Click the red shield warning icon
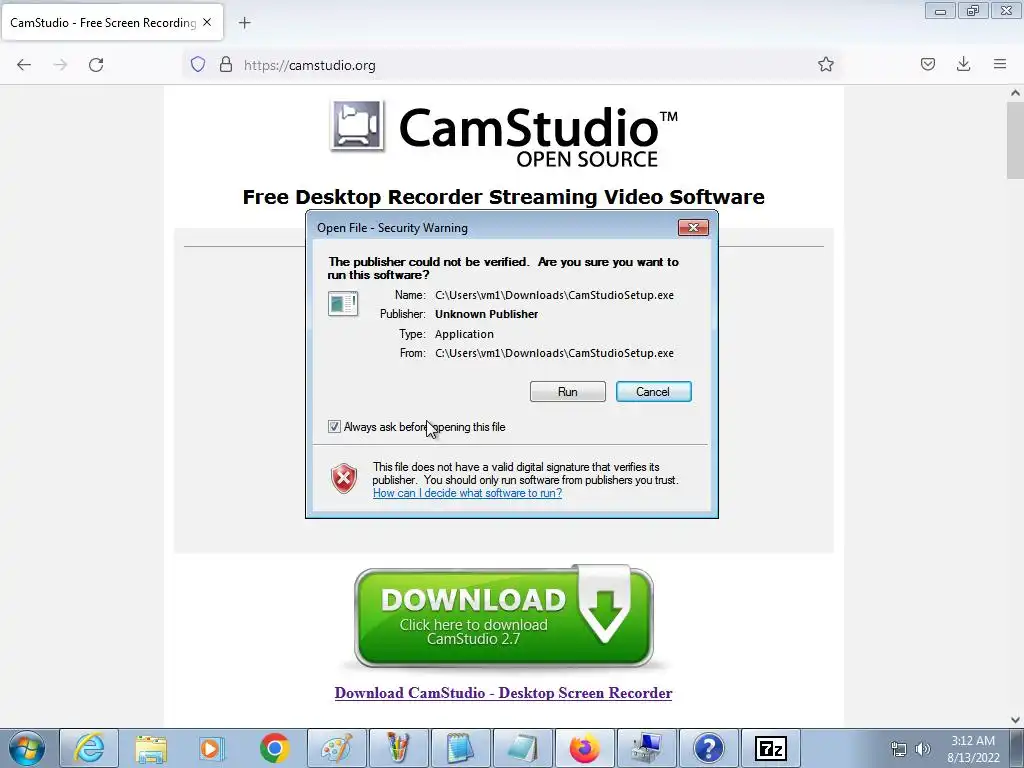The height and width of the screenshot is (768, 1024). coord(344,479)
